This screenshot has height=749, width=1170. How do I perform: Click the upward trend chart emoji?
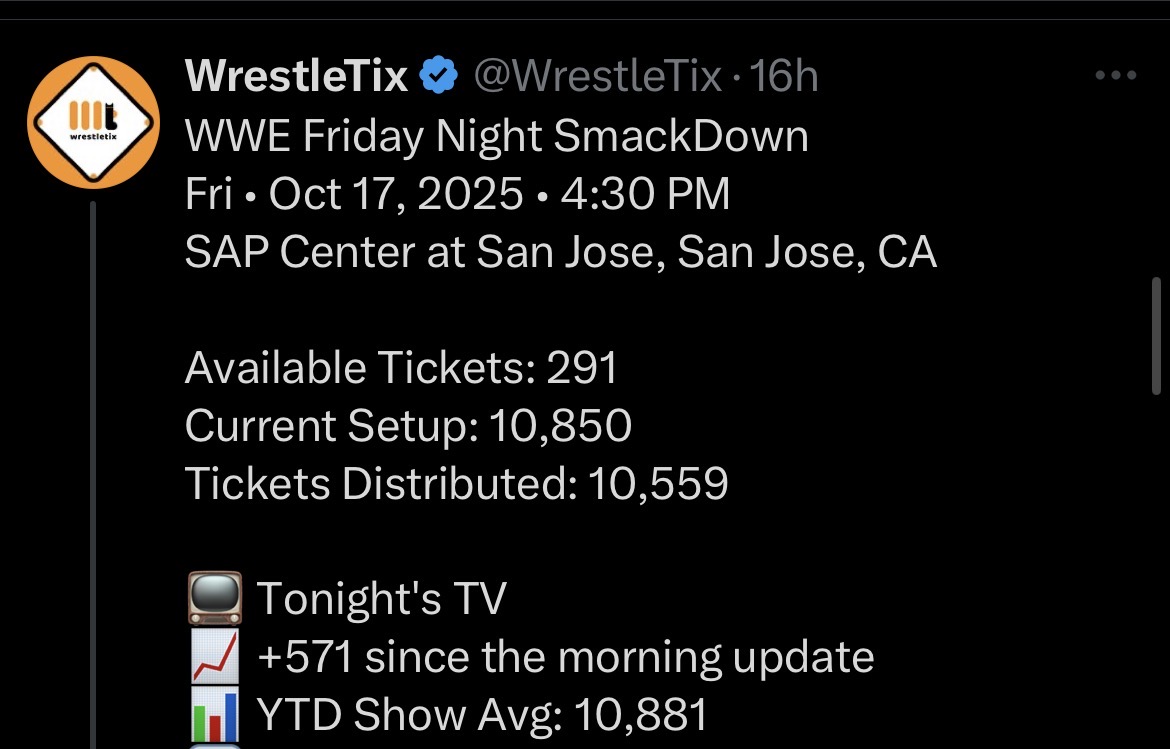point(214,657)
